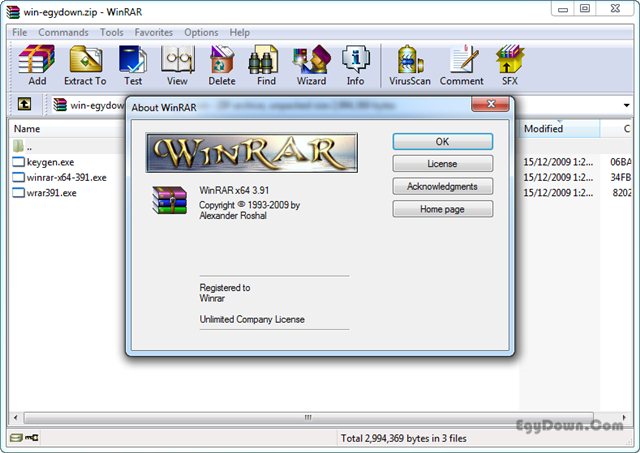Open the Options menu
The width and height of the screenshot is (640, 453).
click(x=201, y=32)
